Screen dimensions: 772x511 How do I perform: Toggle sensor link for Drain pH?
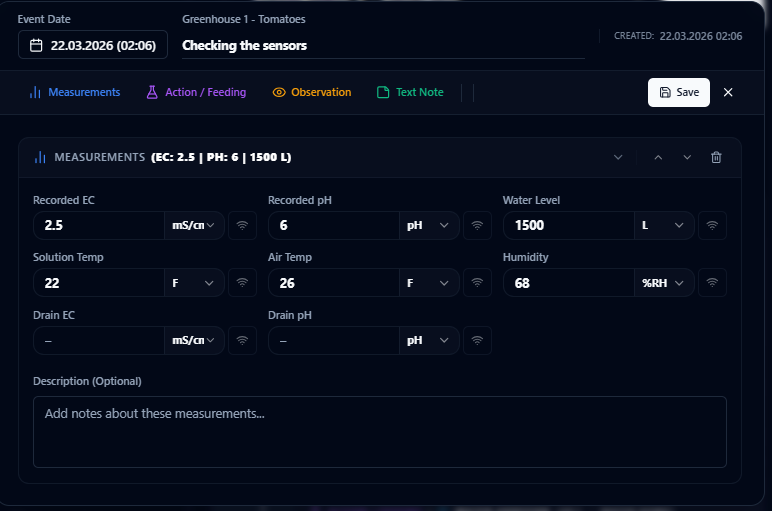(477, 340)
